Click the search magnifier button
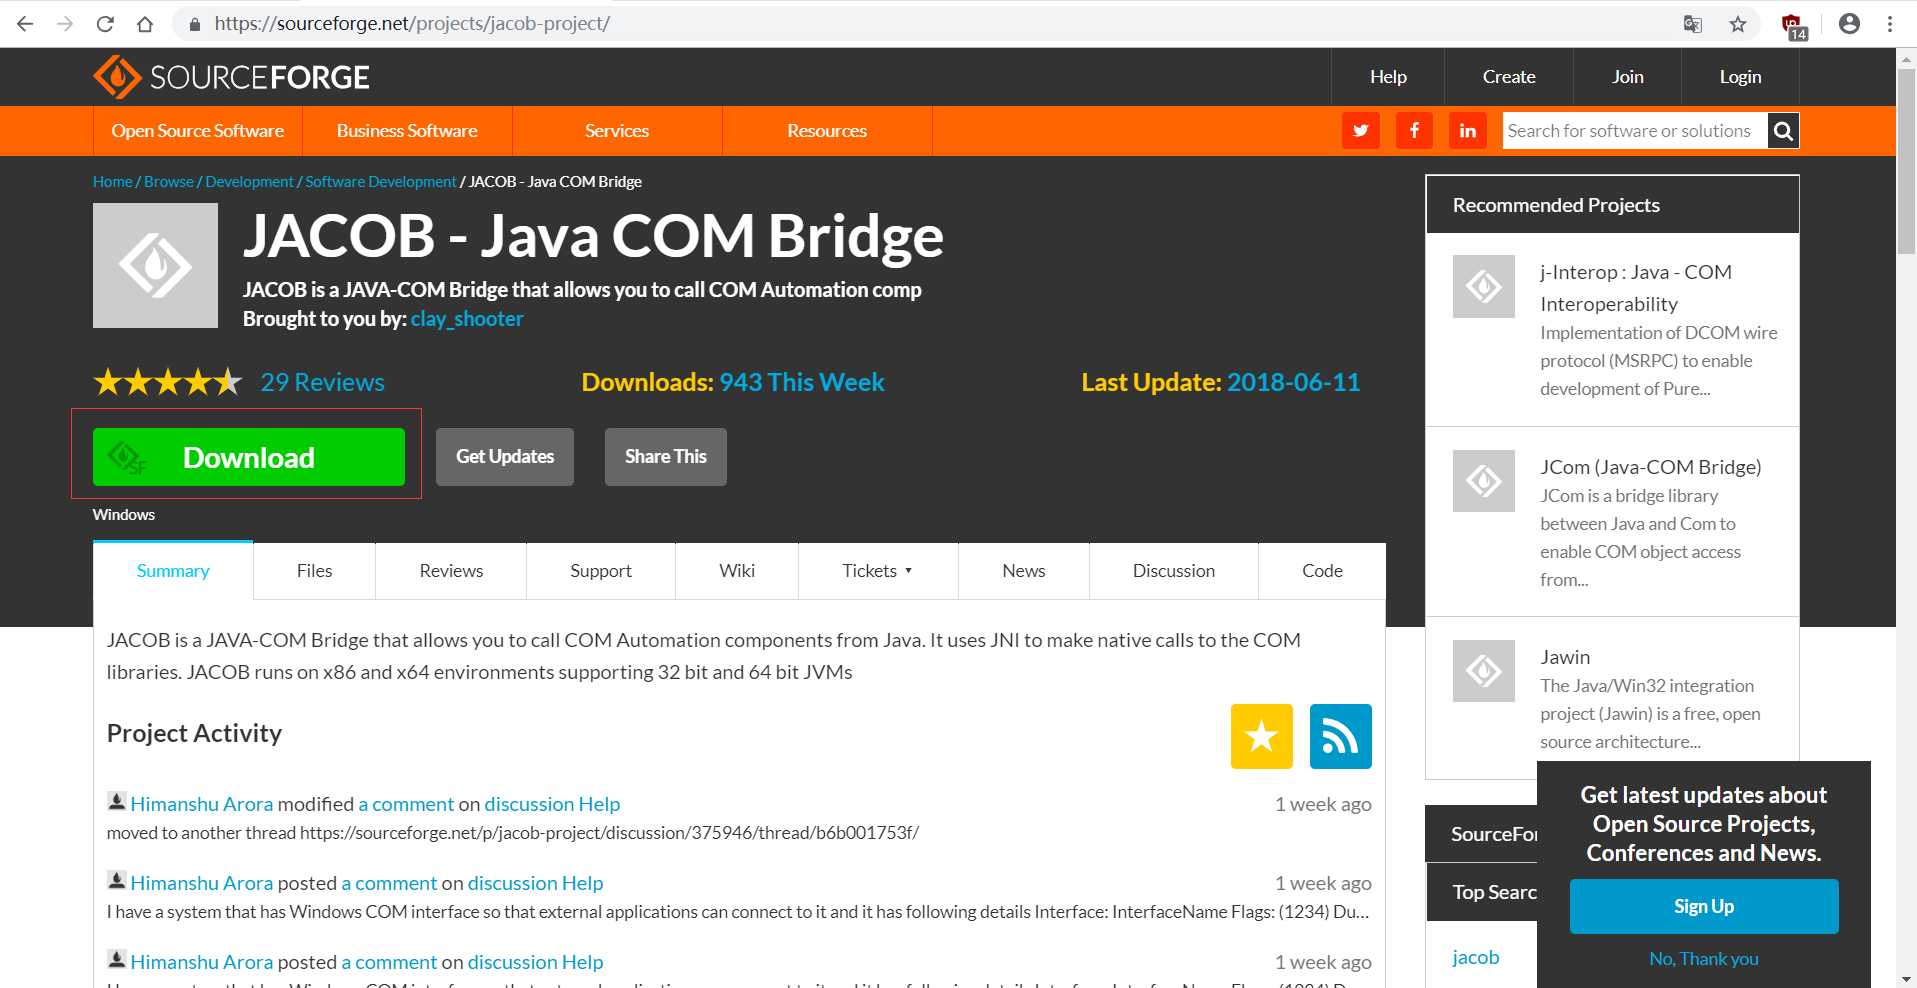The image size is (1917, 988). (1782, 131)
